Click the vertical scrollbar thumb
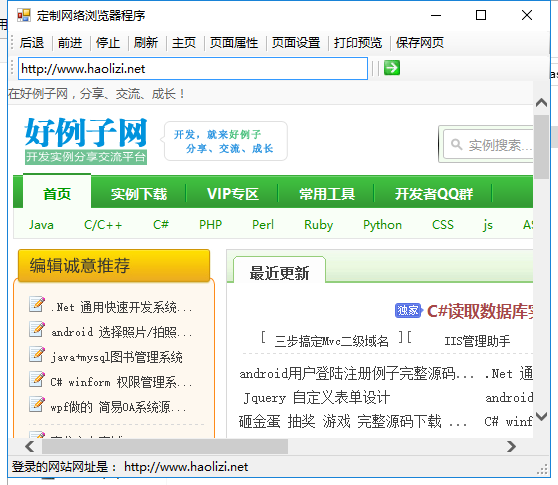 (541, 147)
